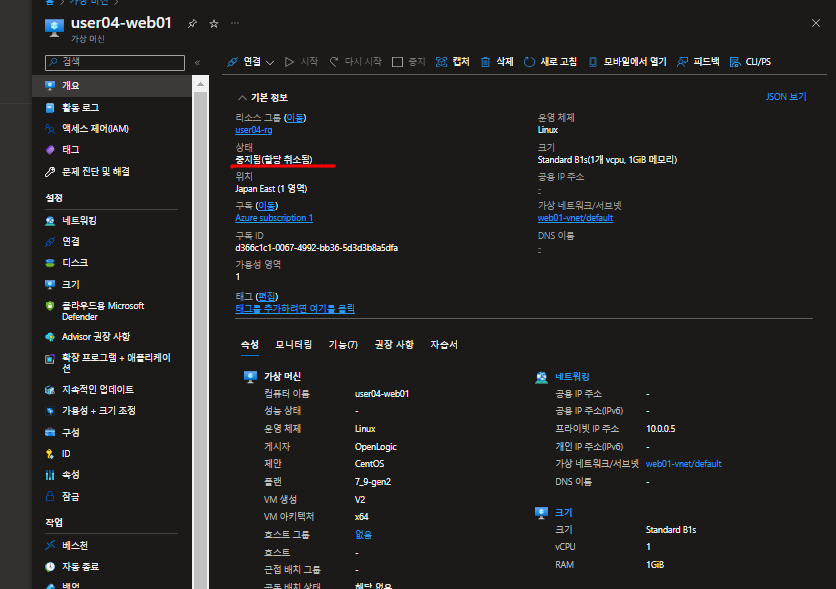Open the 연결 dropdown in toolbar

250,62
